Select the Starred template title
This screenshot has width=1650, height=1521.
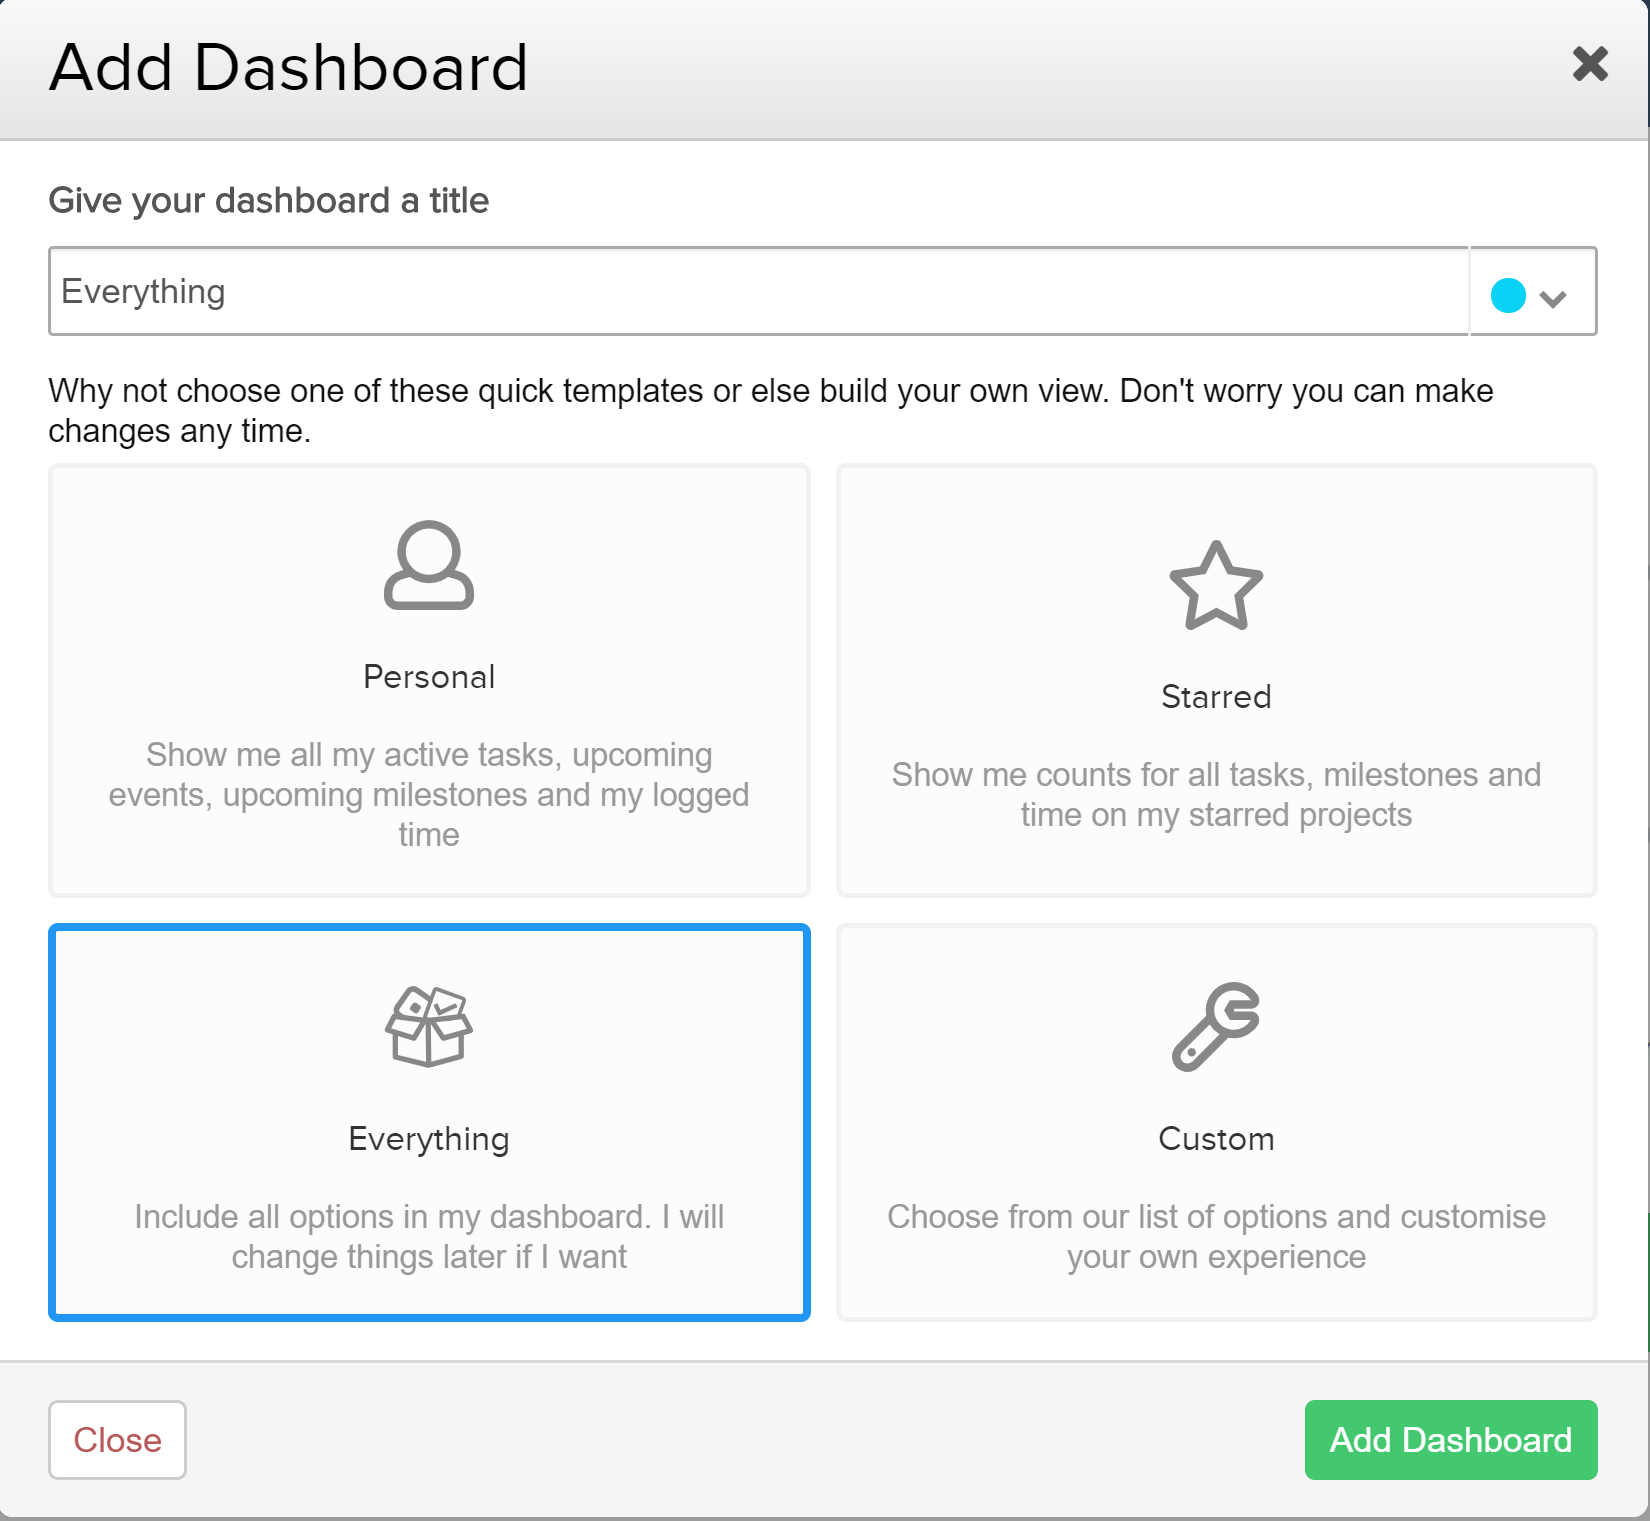[x=1216, y=697]
